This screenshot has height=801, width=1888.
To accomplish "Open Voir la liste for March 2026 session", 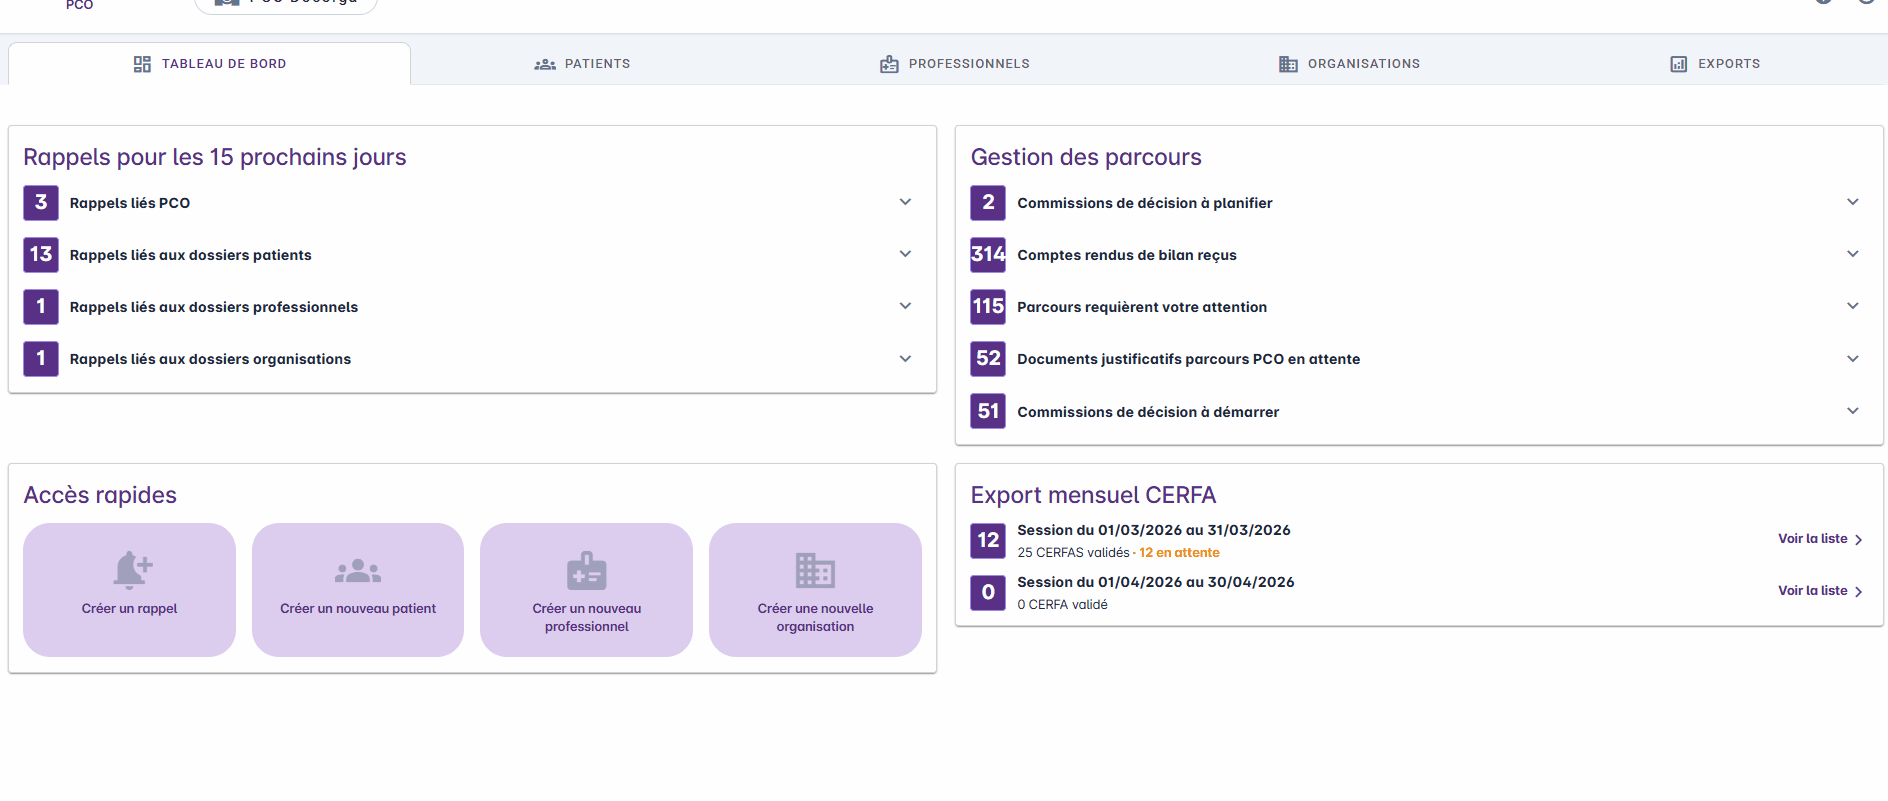I will [1819, 539].
